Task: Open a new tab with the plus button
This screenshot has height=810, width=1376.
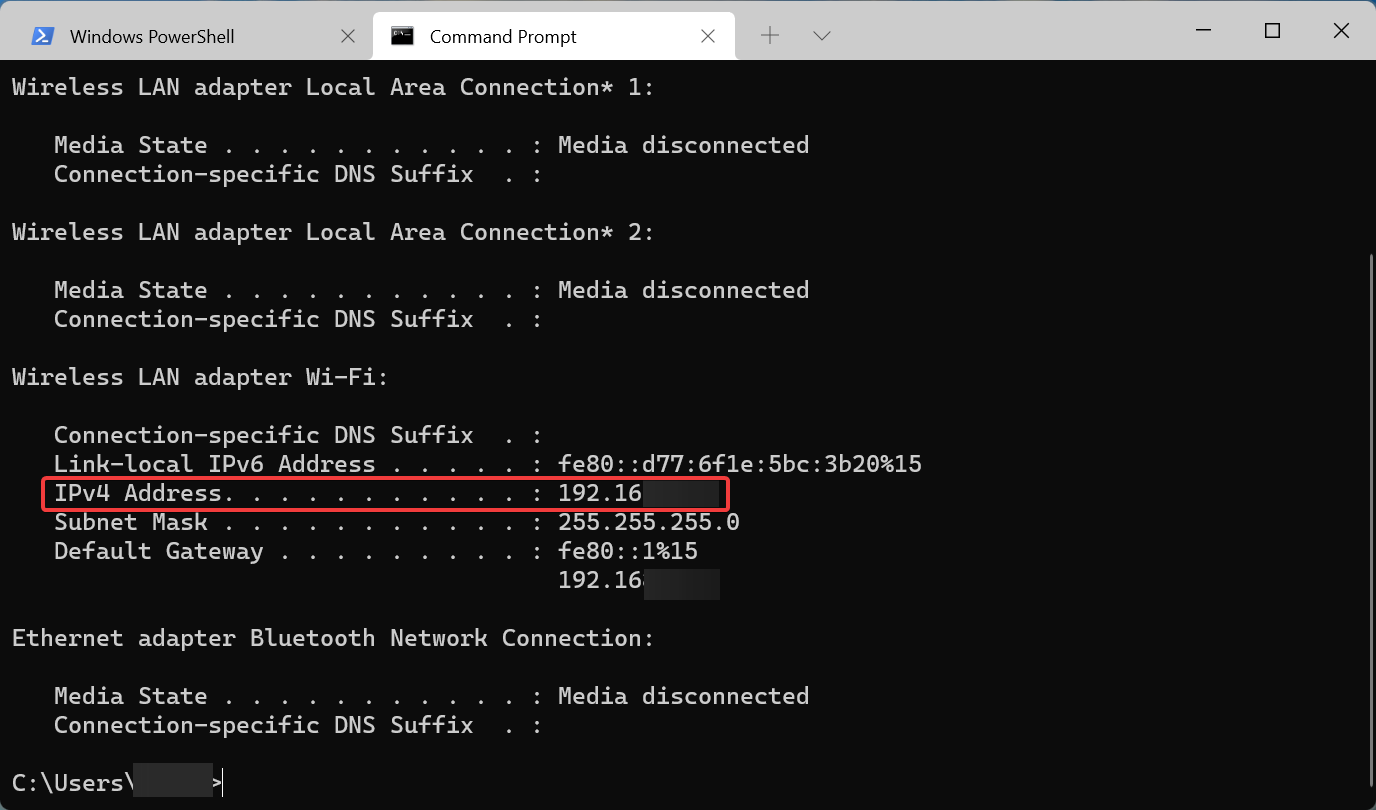Action: click(x=770, y=36)
